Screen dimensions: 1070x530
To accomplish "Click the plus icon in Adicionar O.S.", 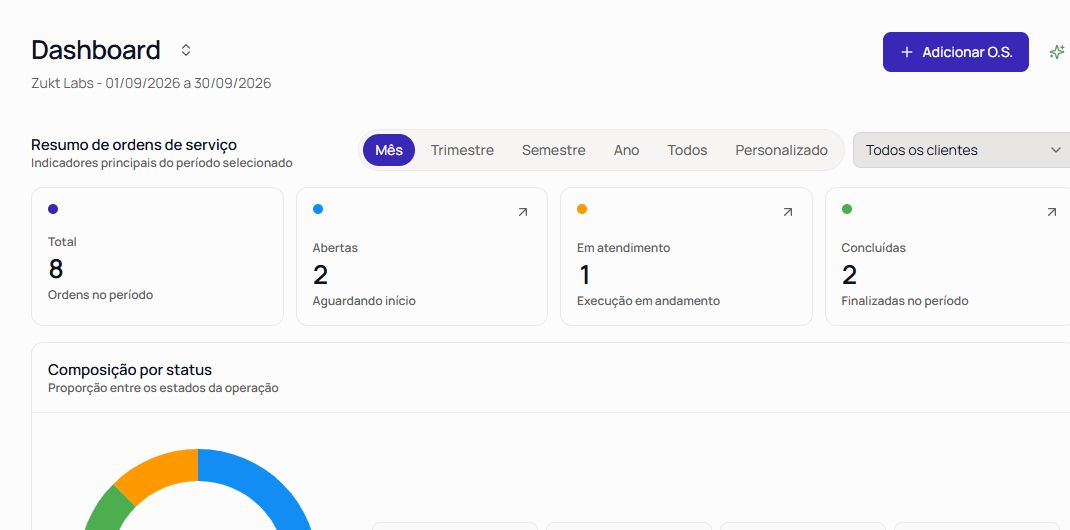I will [x=906, y=52].
